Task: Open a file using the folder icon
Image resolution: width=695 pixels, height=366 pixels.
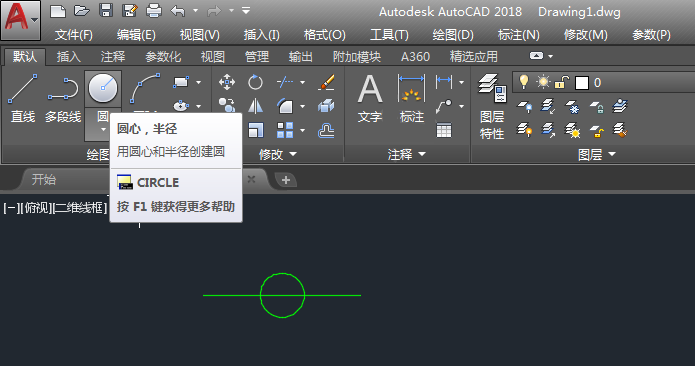Action: [x=82, y=11]
